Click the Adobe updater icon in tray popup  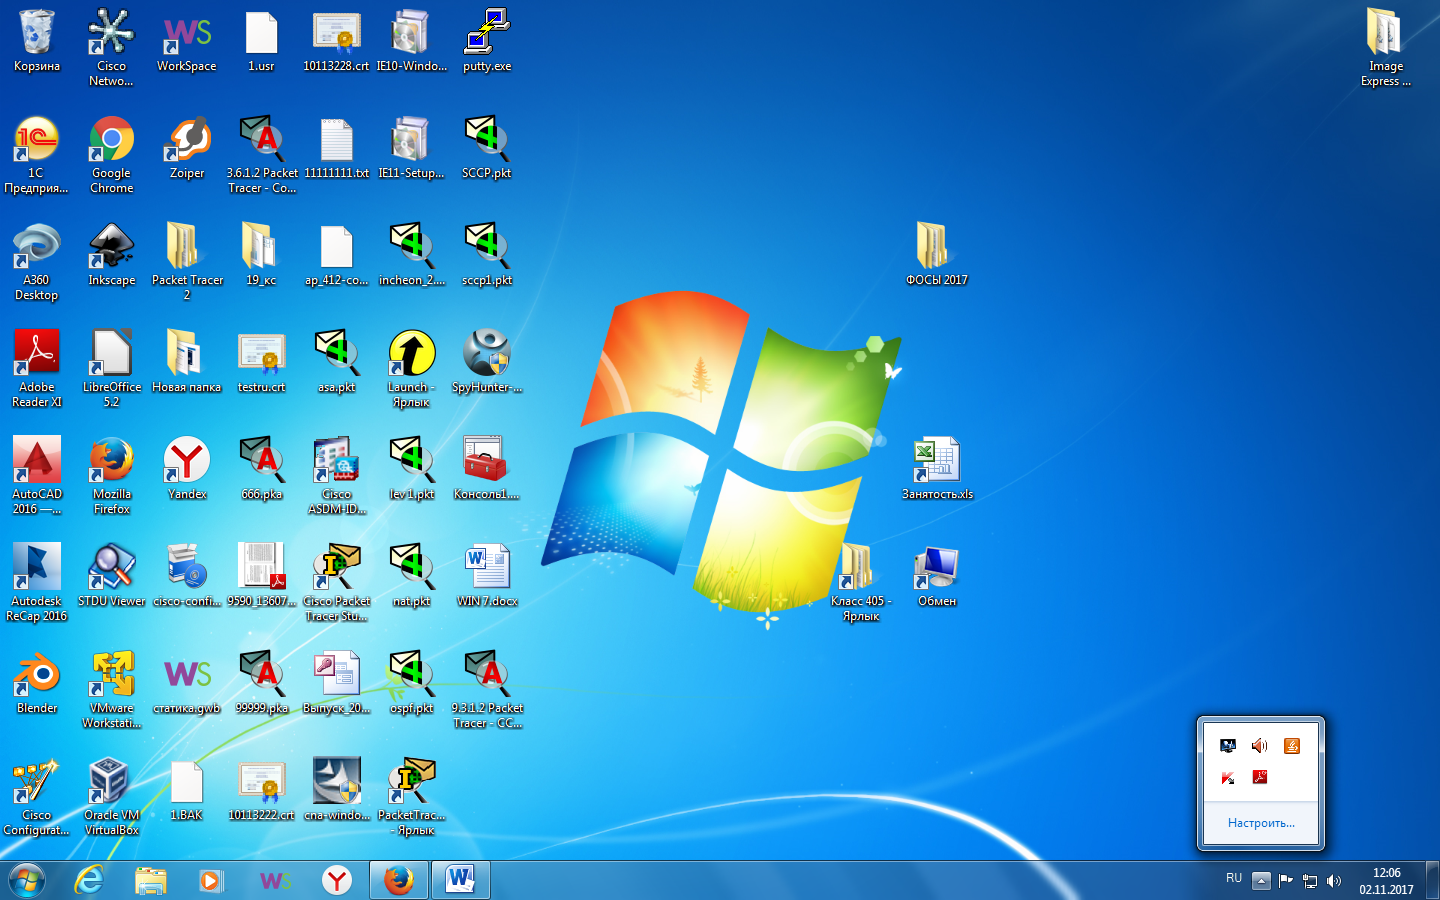click(1260, 777)
